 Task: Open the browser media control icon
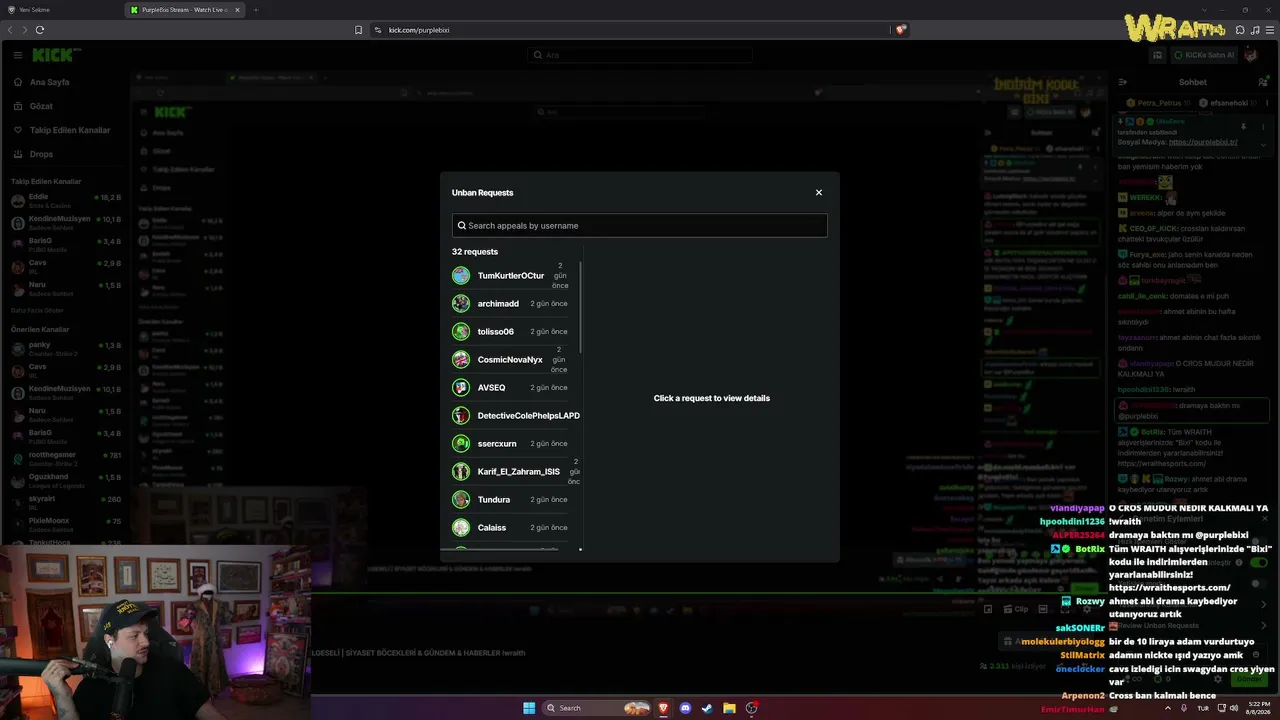1255,30
